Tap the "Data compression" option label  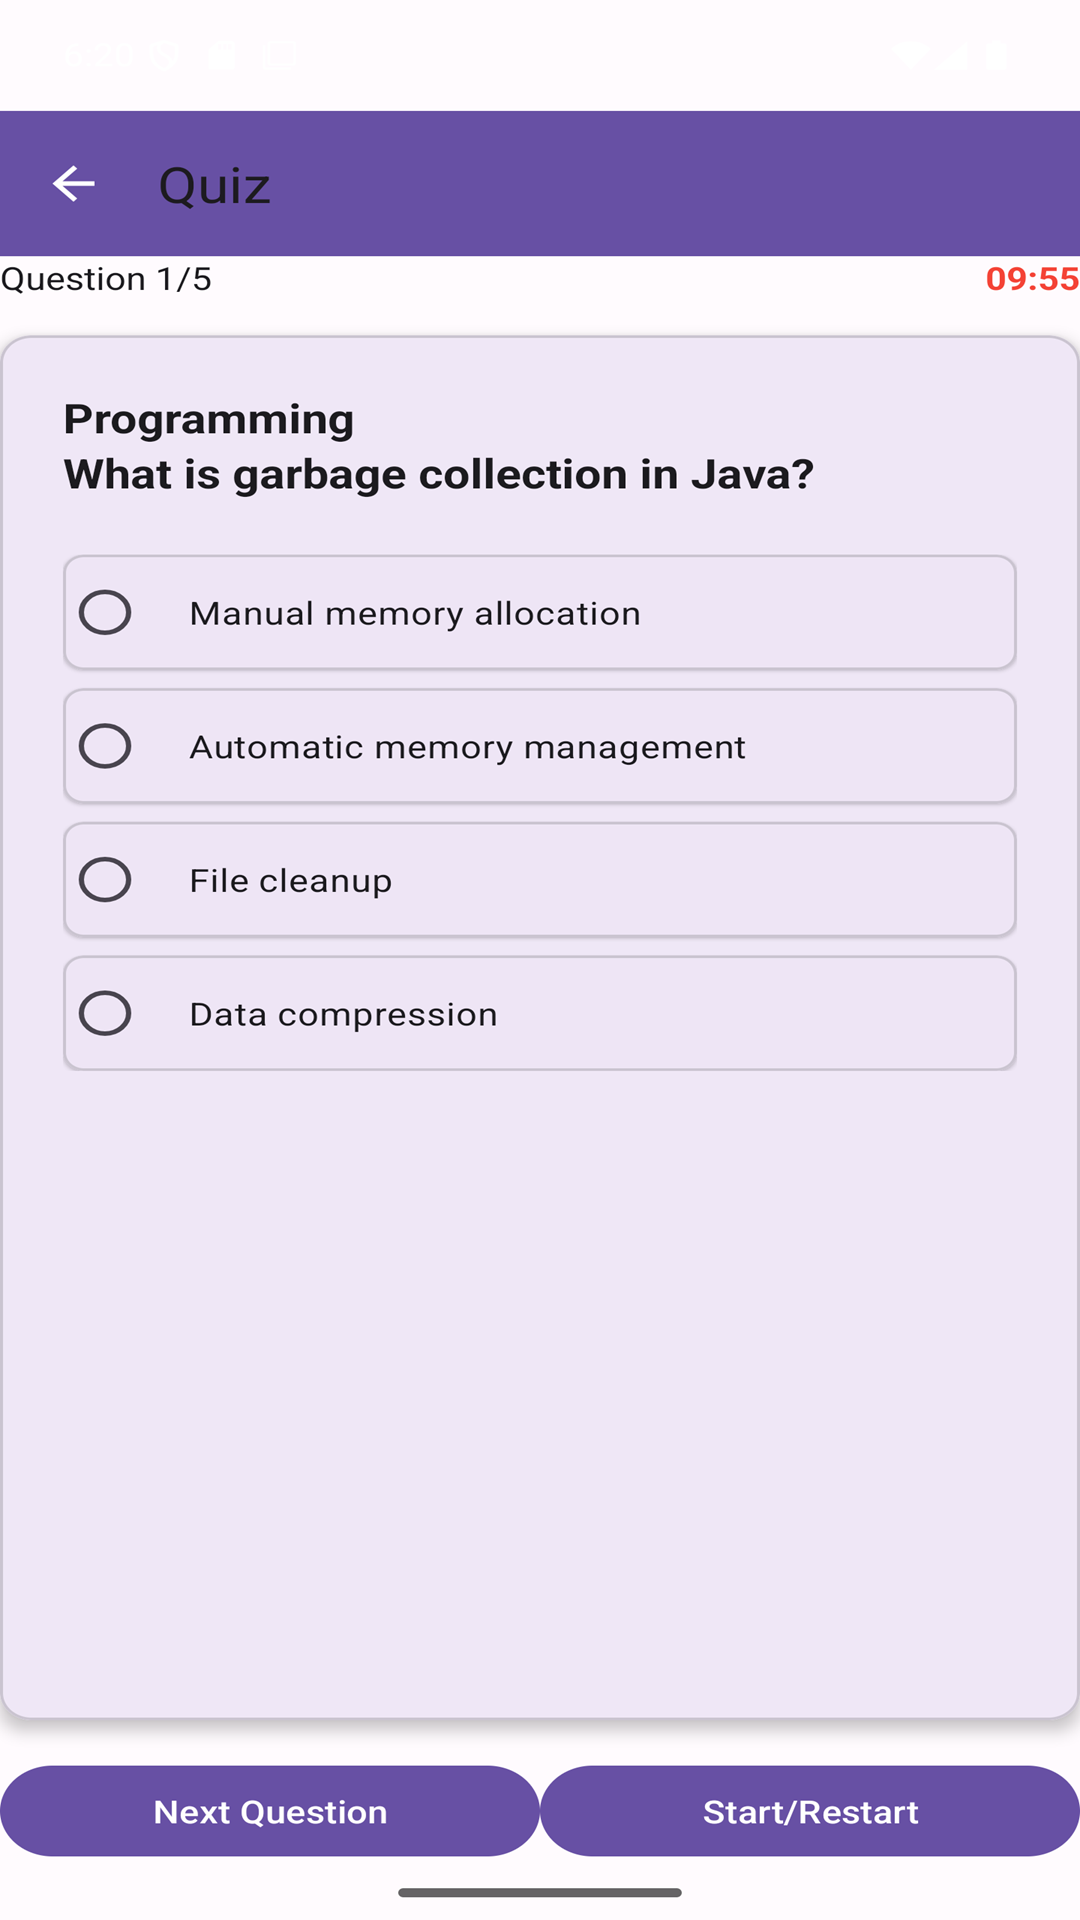point(343,1014)
